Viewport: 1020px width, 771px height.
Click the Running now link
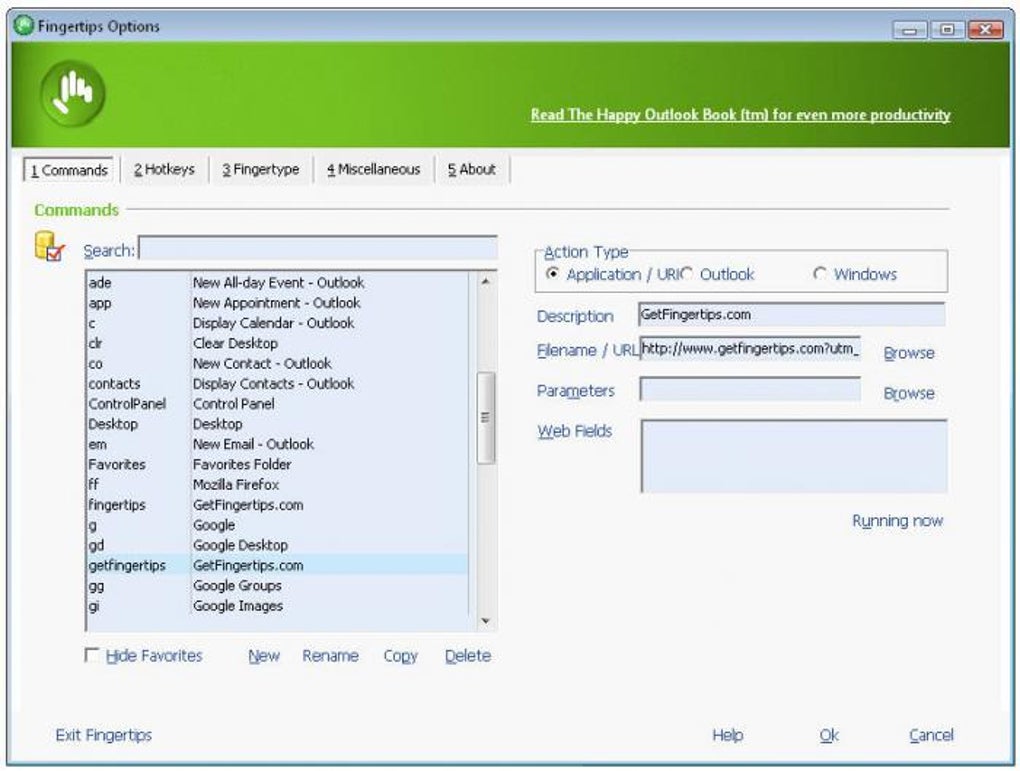tap(898, 521)
